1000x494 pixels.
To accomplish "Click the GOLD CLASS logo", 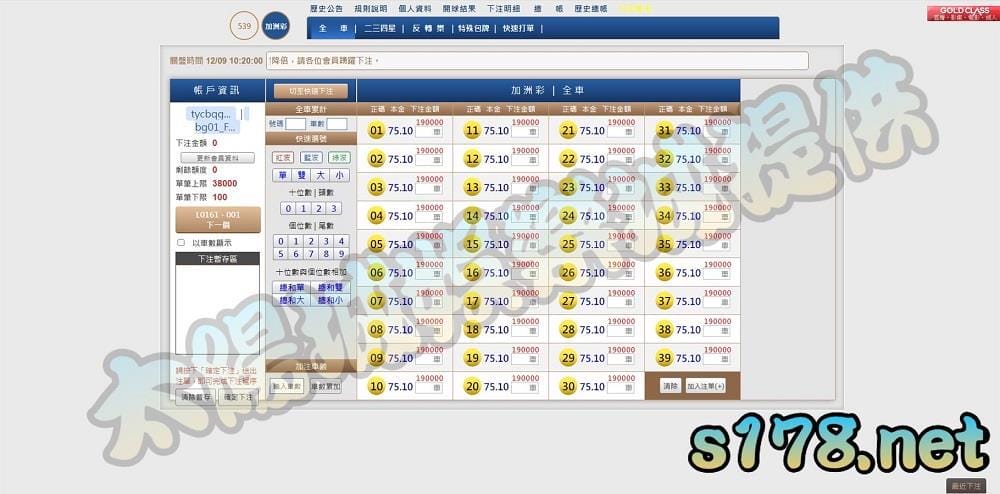I will pos(963,13).
